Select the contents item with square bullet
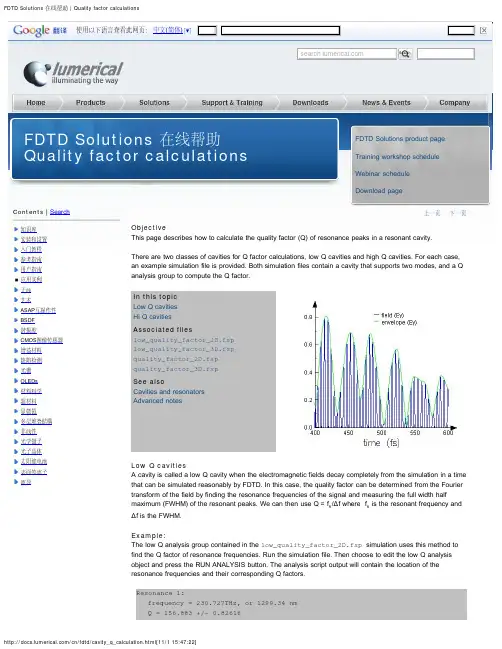The image size is (502, 649). 31,279
